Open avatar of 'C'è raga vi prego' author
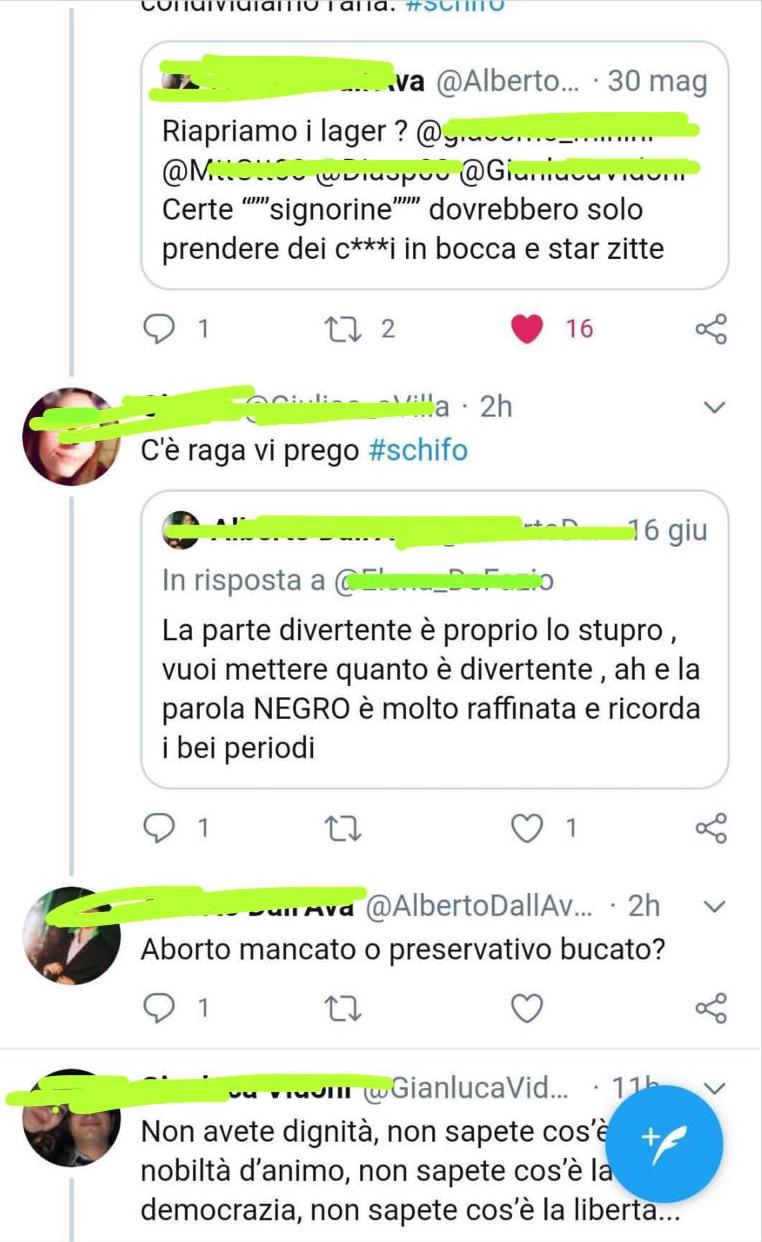Viewport: 762px width, 1242px height. pos(70,436)
